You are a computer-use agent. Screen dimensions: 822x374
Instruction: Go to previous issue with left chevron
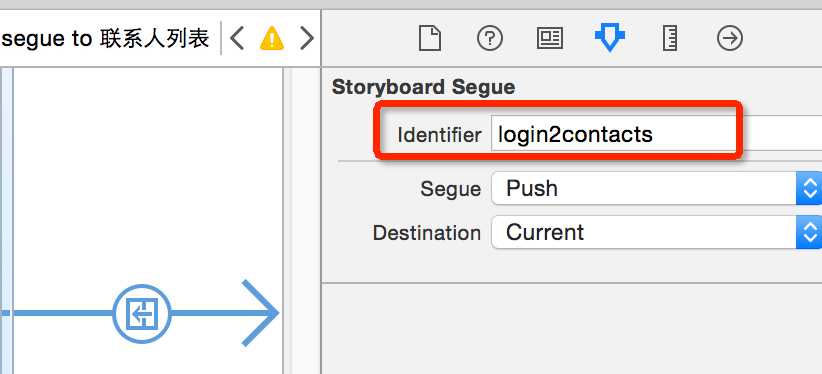237,38
